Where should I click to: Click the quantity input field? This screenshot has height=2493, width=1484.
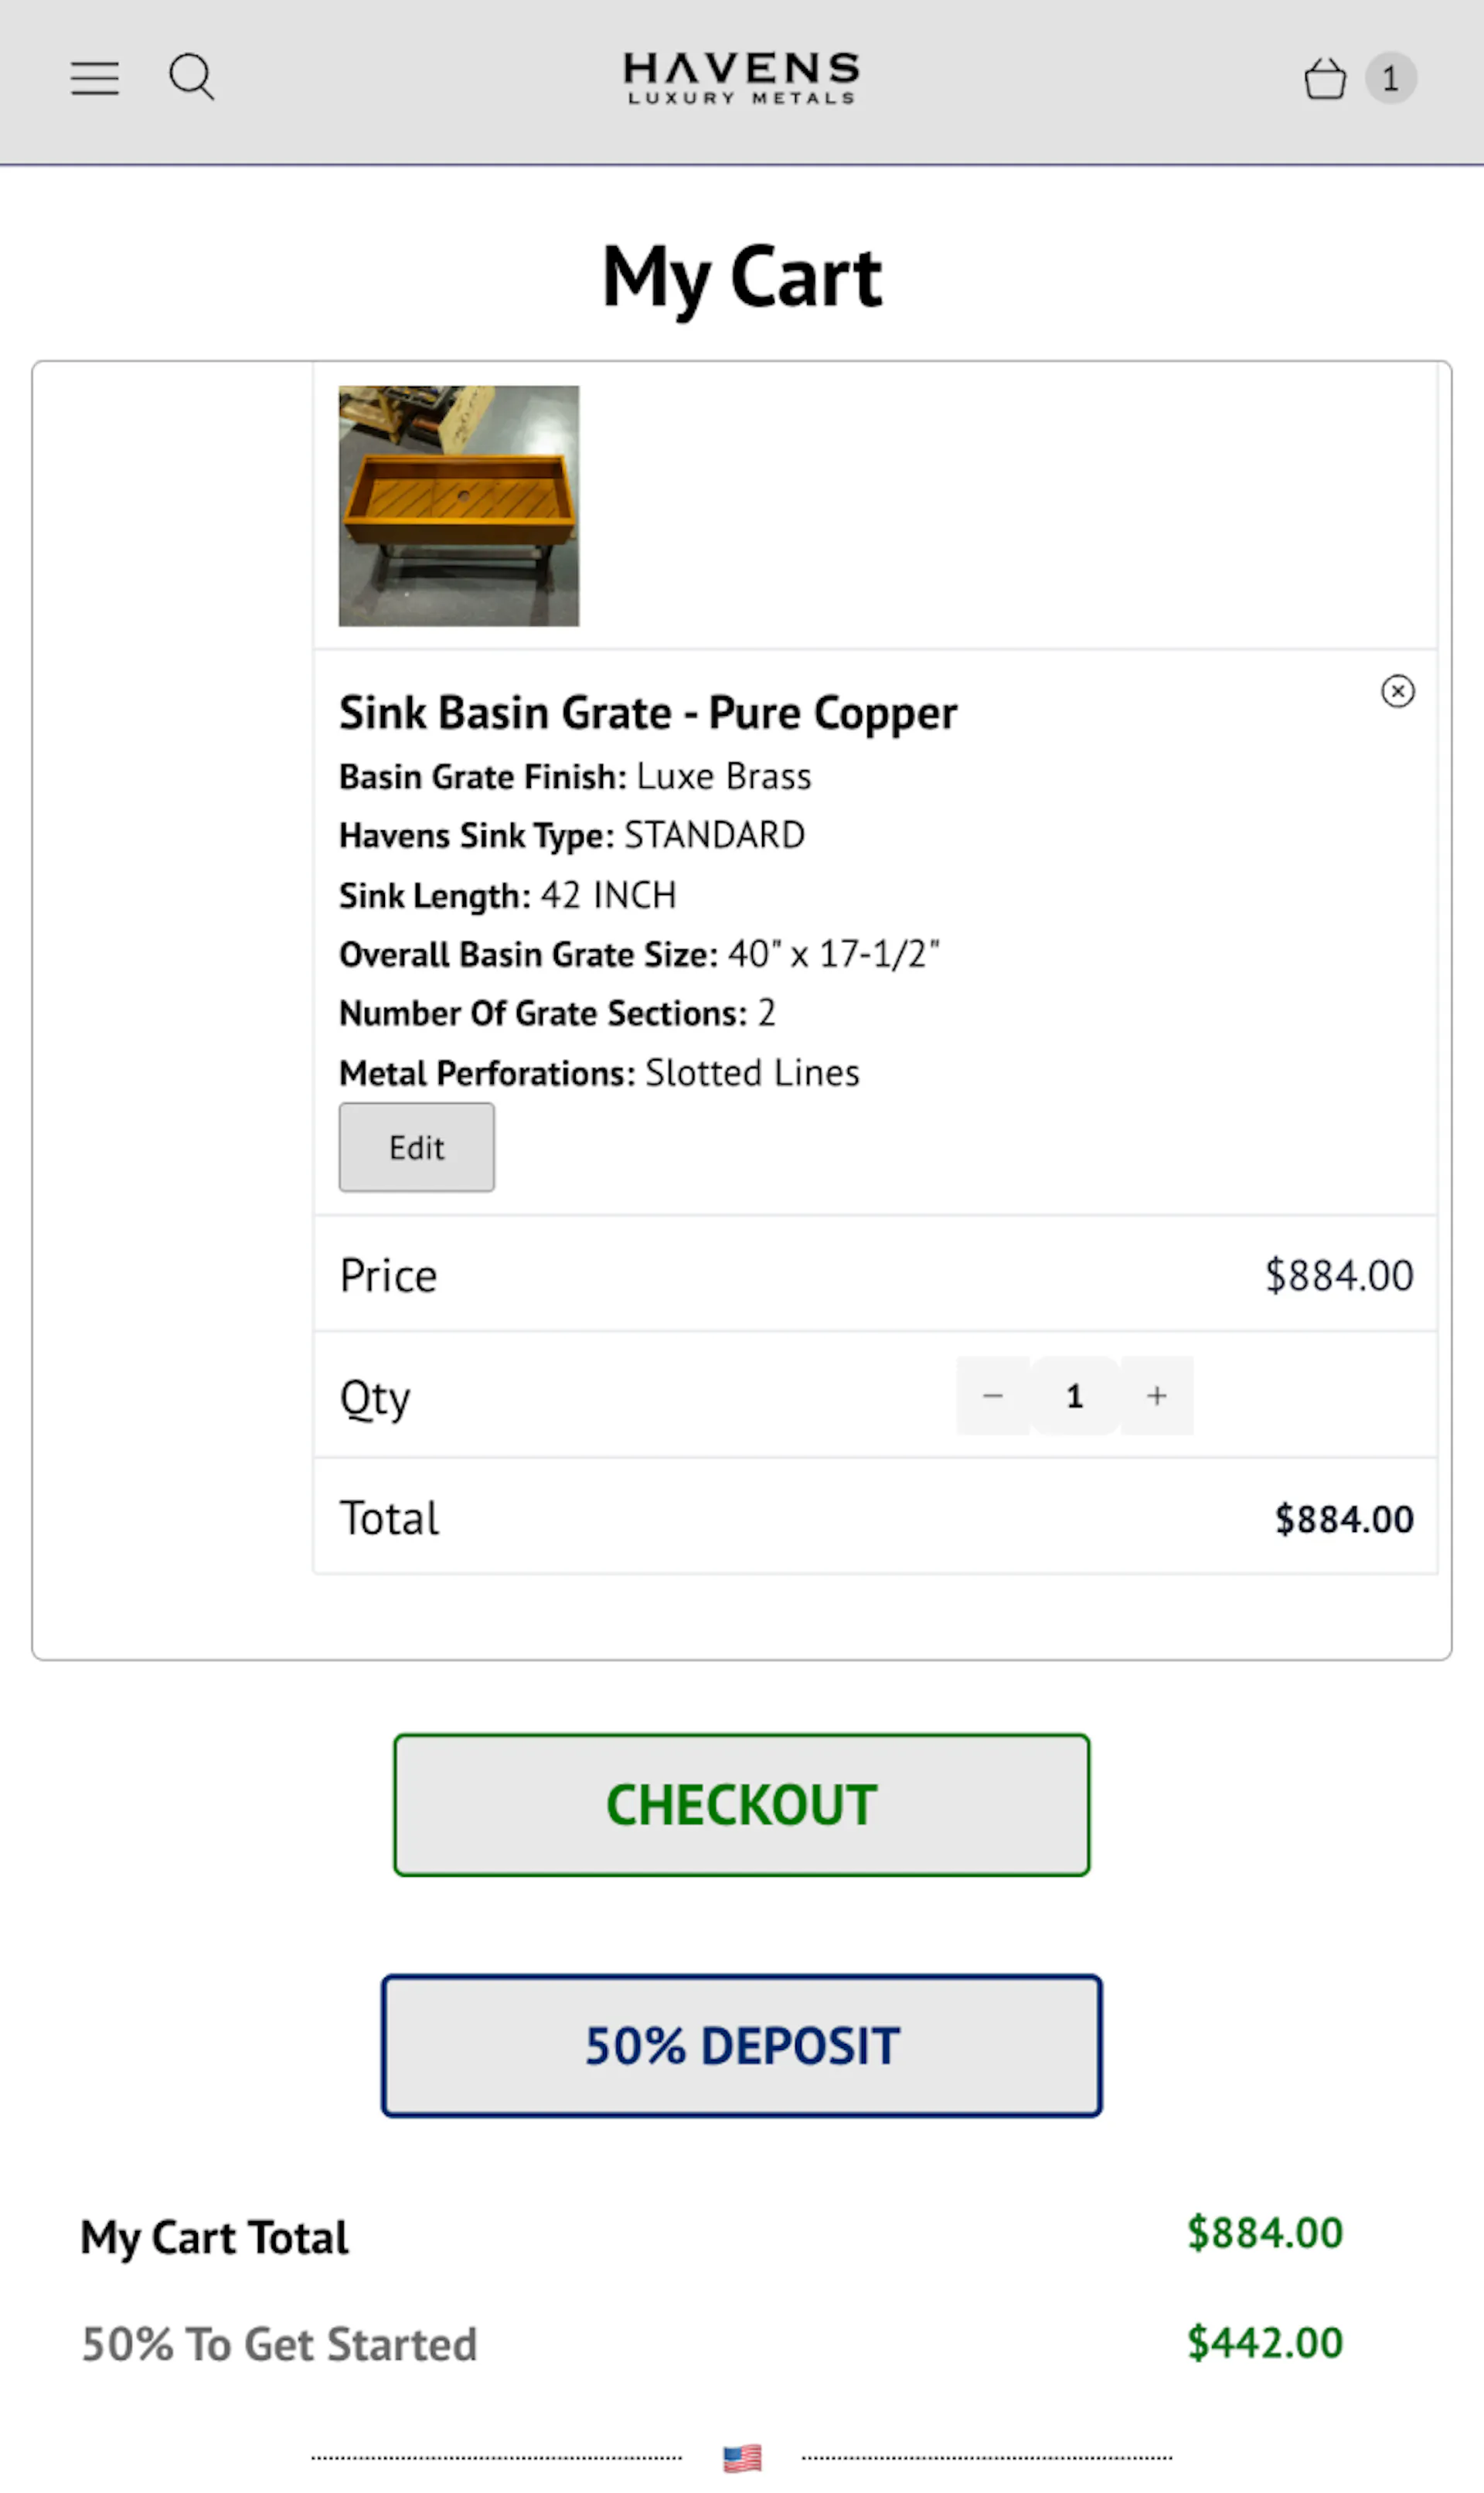click(x=1074, y=1396)
